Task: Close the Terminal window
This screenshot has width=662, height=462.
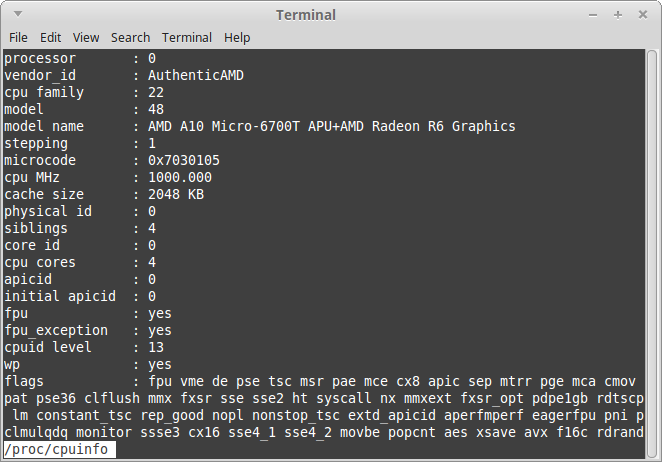Action: click(x=643, y=15)
